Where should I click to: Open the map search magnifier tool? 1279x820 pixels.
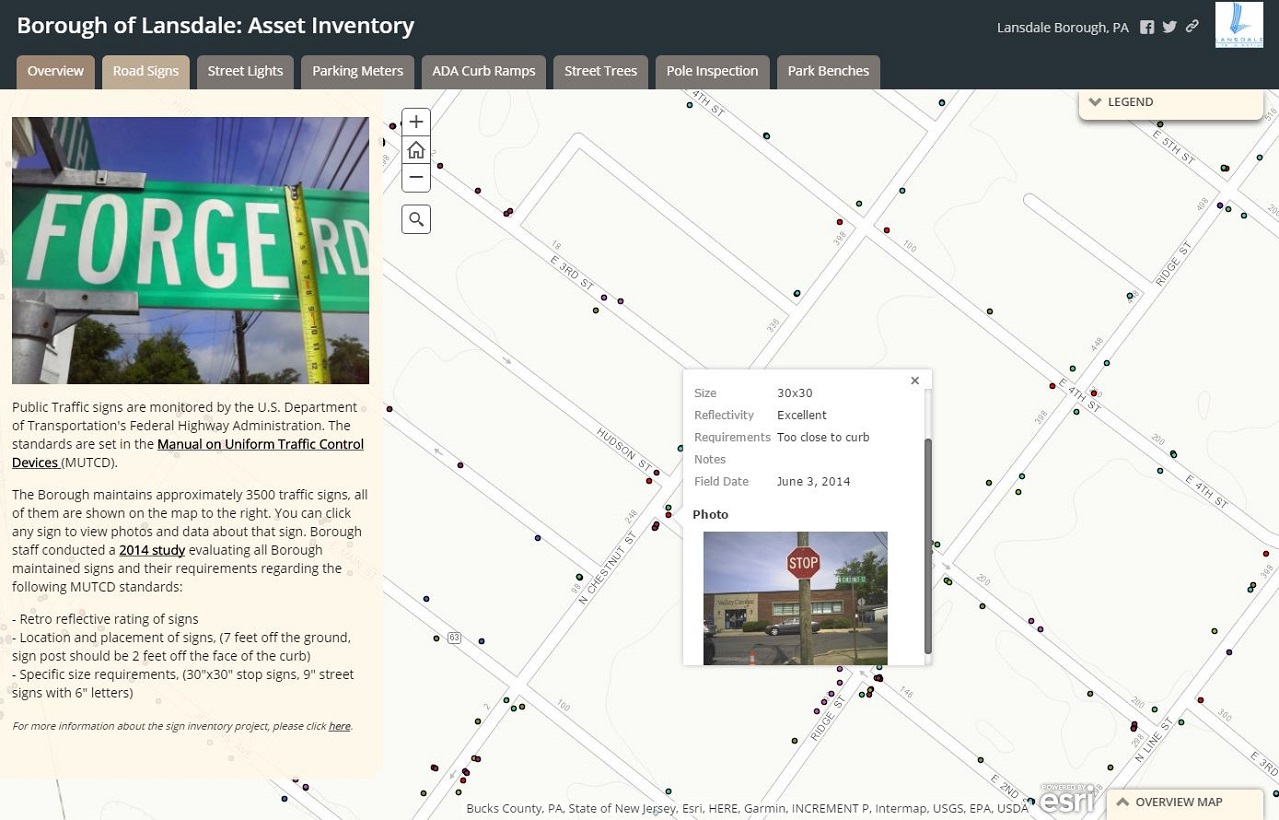[415, 218]
